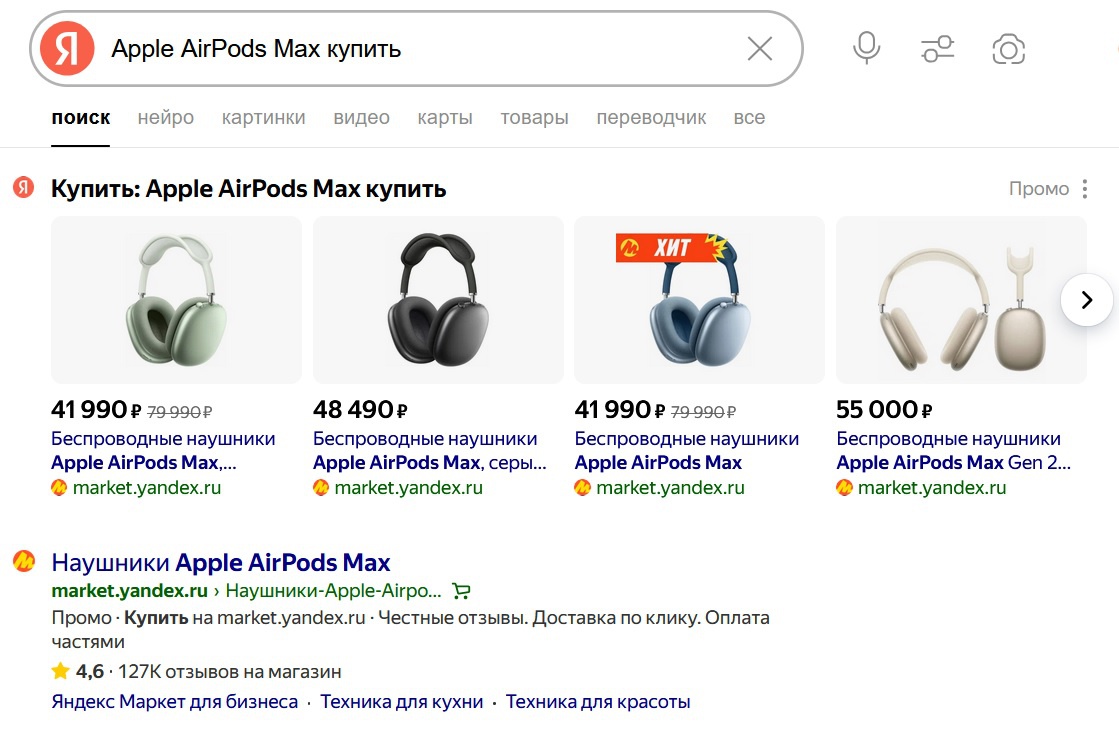Open search filter settings icon
The height and width of the screenshot is (735, 1119).
click(x=937, y=48)
